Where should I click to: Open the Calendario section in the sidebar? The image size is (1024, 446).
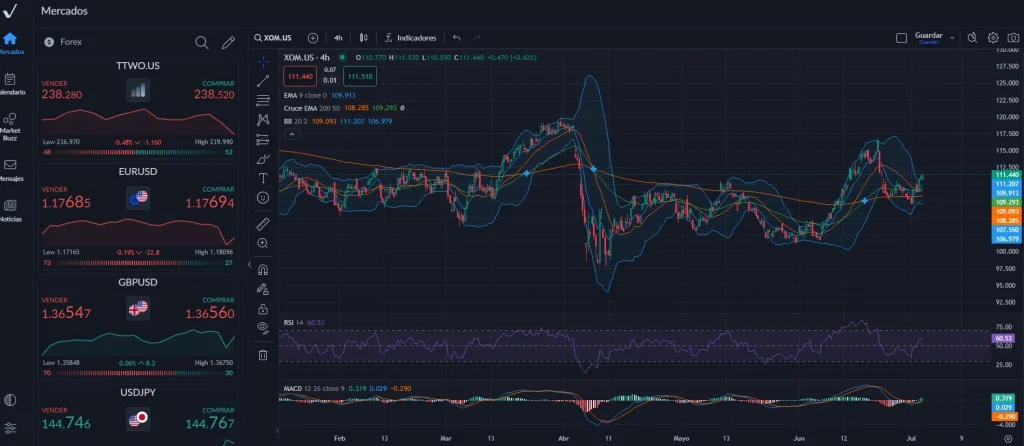10,84
